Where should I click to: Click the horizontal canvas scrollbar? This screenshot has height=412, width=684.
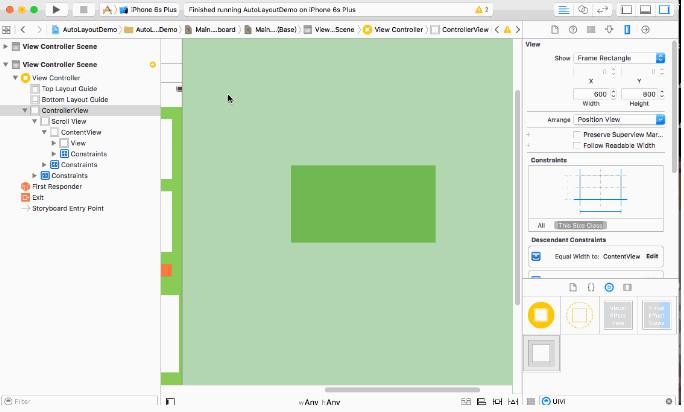[x=402, y=390]
